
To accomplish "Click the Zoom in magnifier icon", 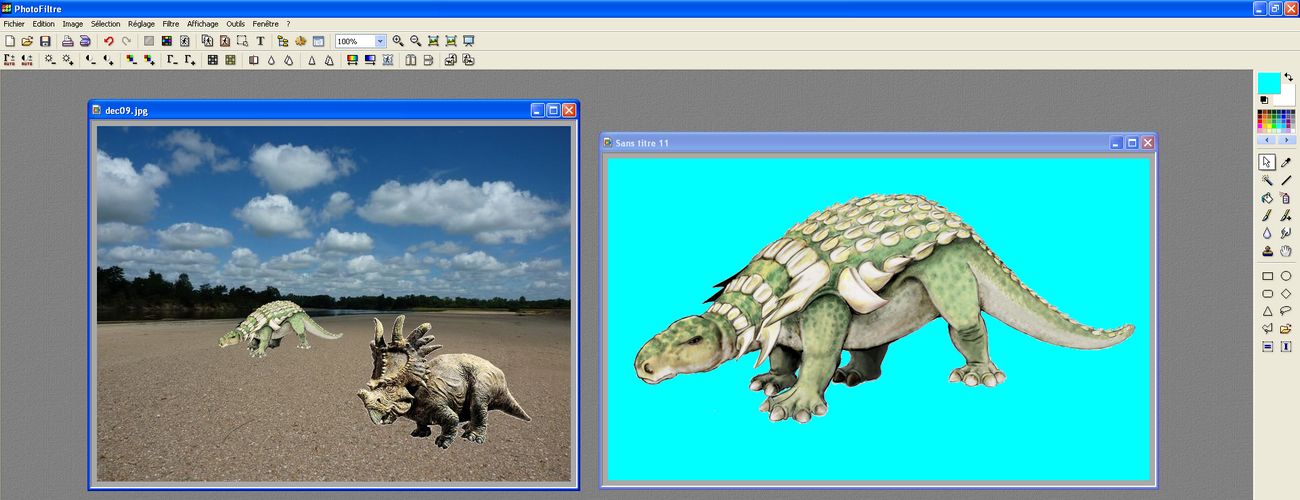I will click(x=398, y=41).
